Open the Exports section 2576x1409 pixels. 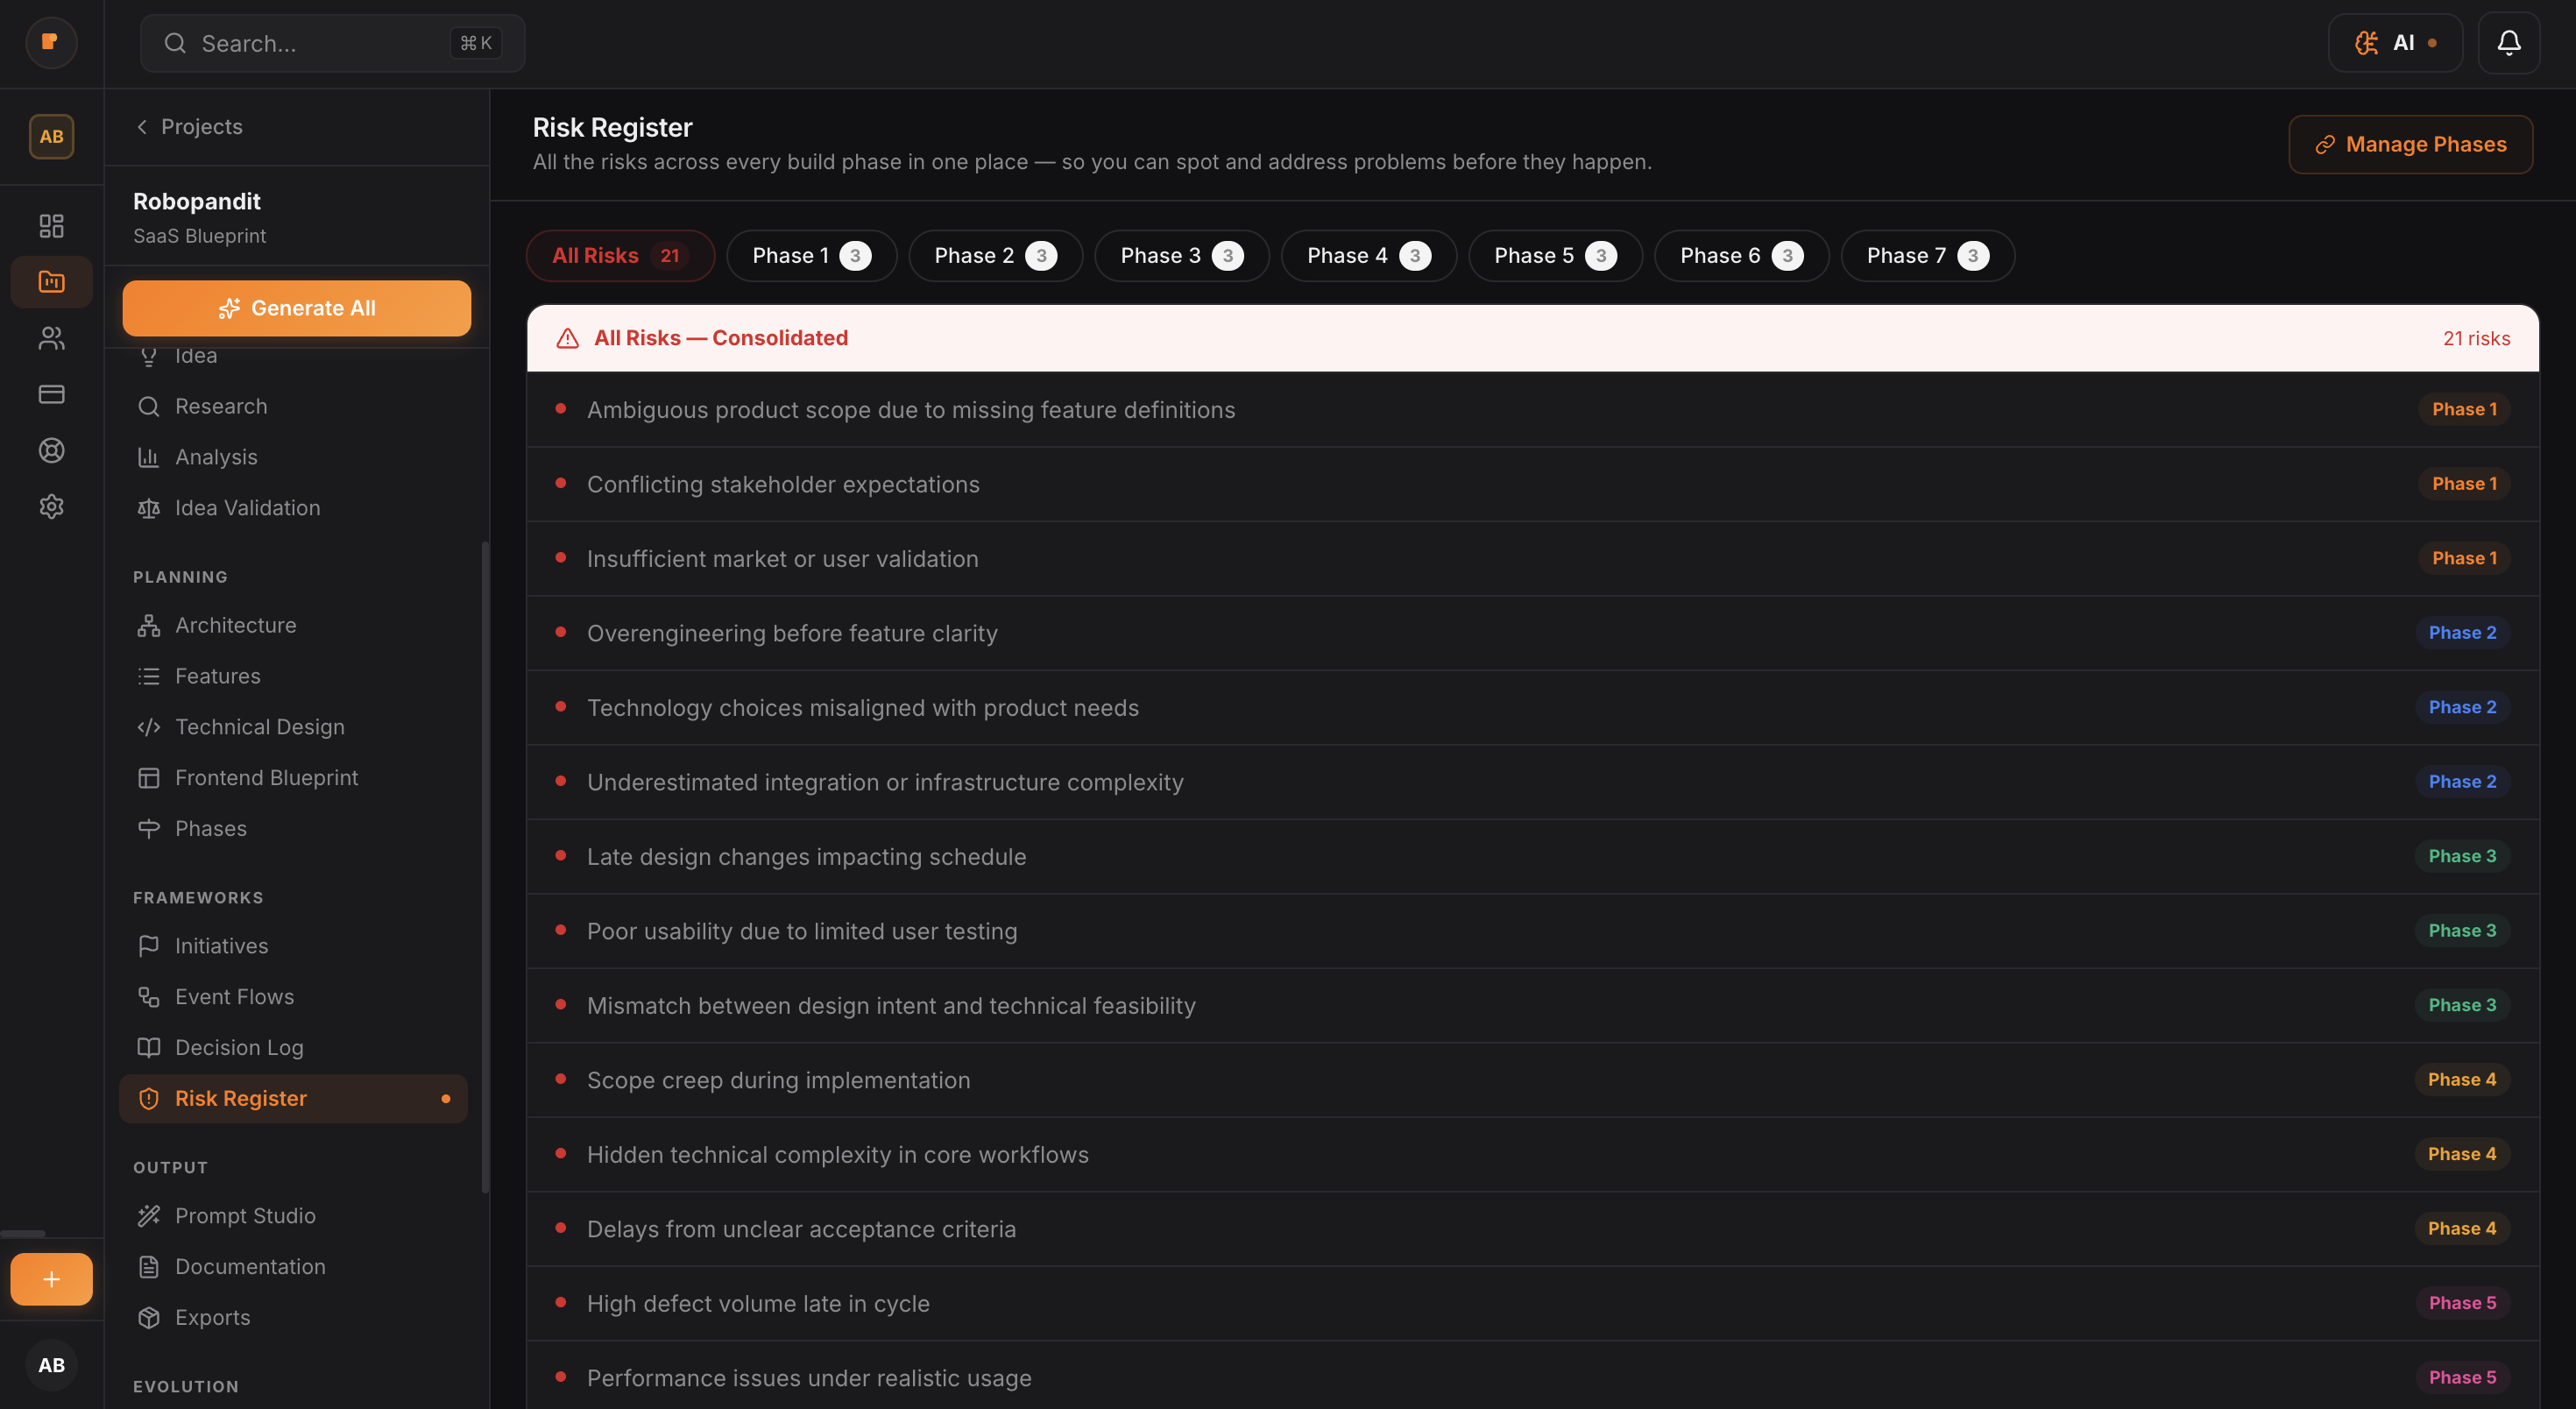pos(212,1317)
